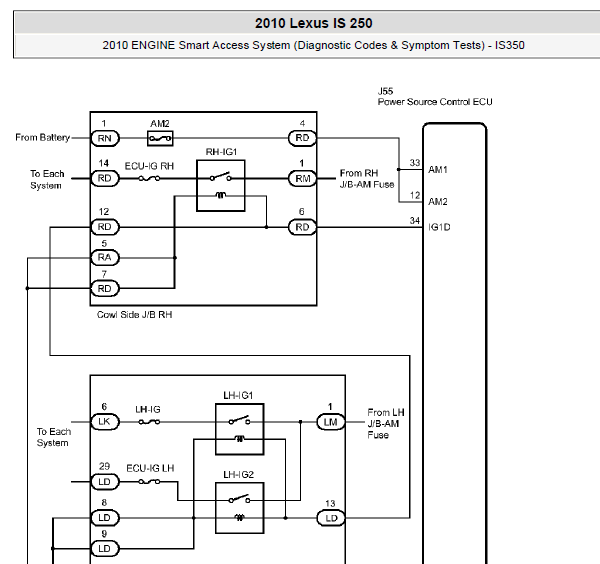Click the LD connector at pin 29
Screen dimensions: 600x564
(105, 482)
